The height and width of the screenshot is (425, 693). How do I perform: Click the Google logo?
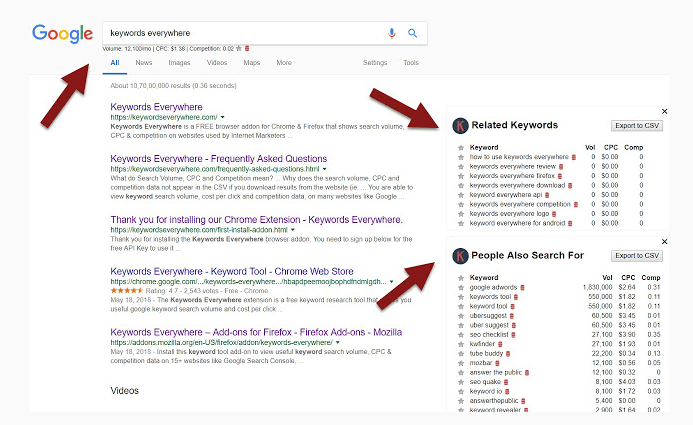(62, 34)
